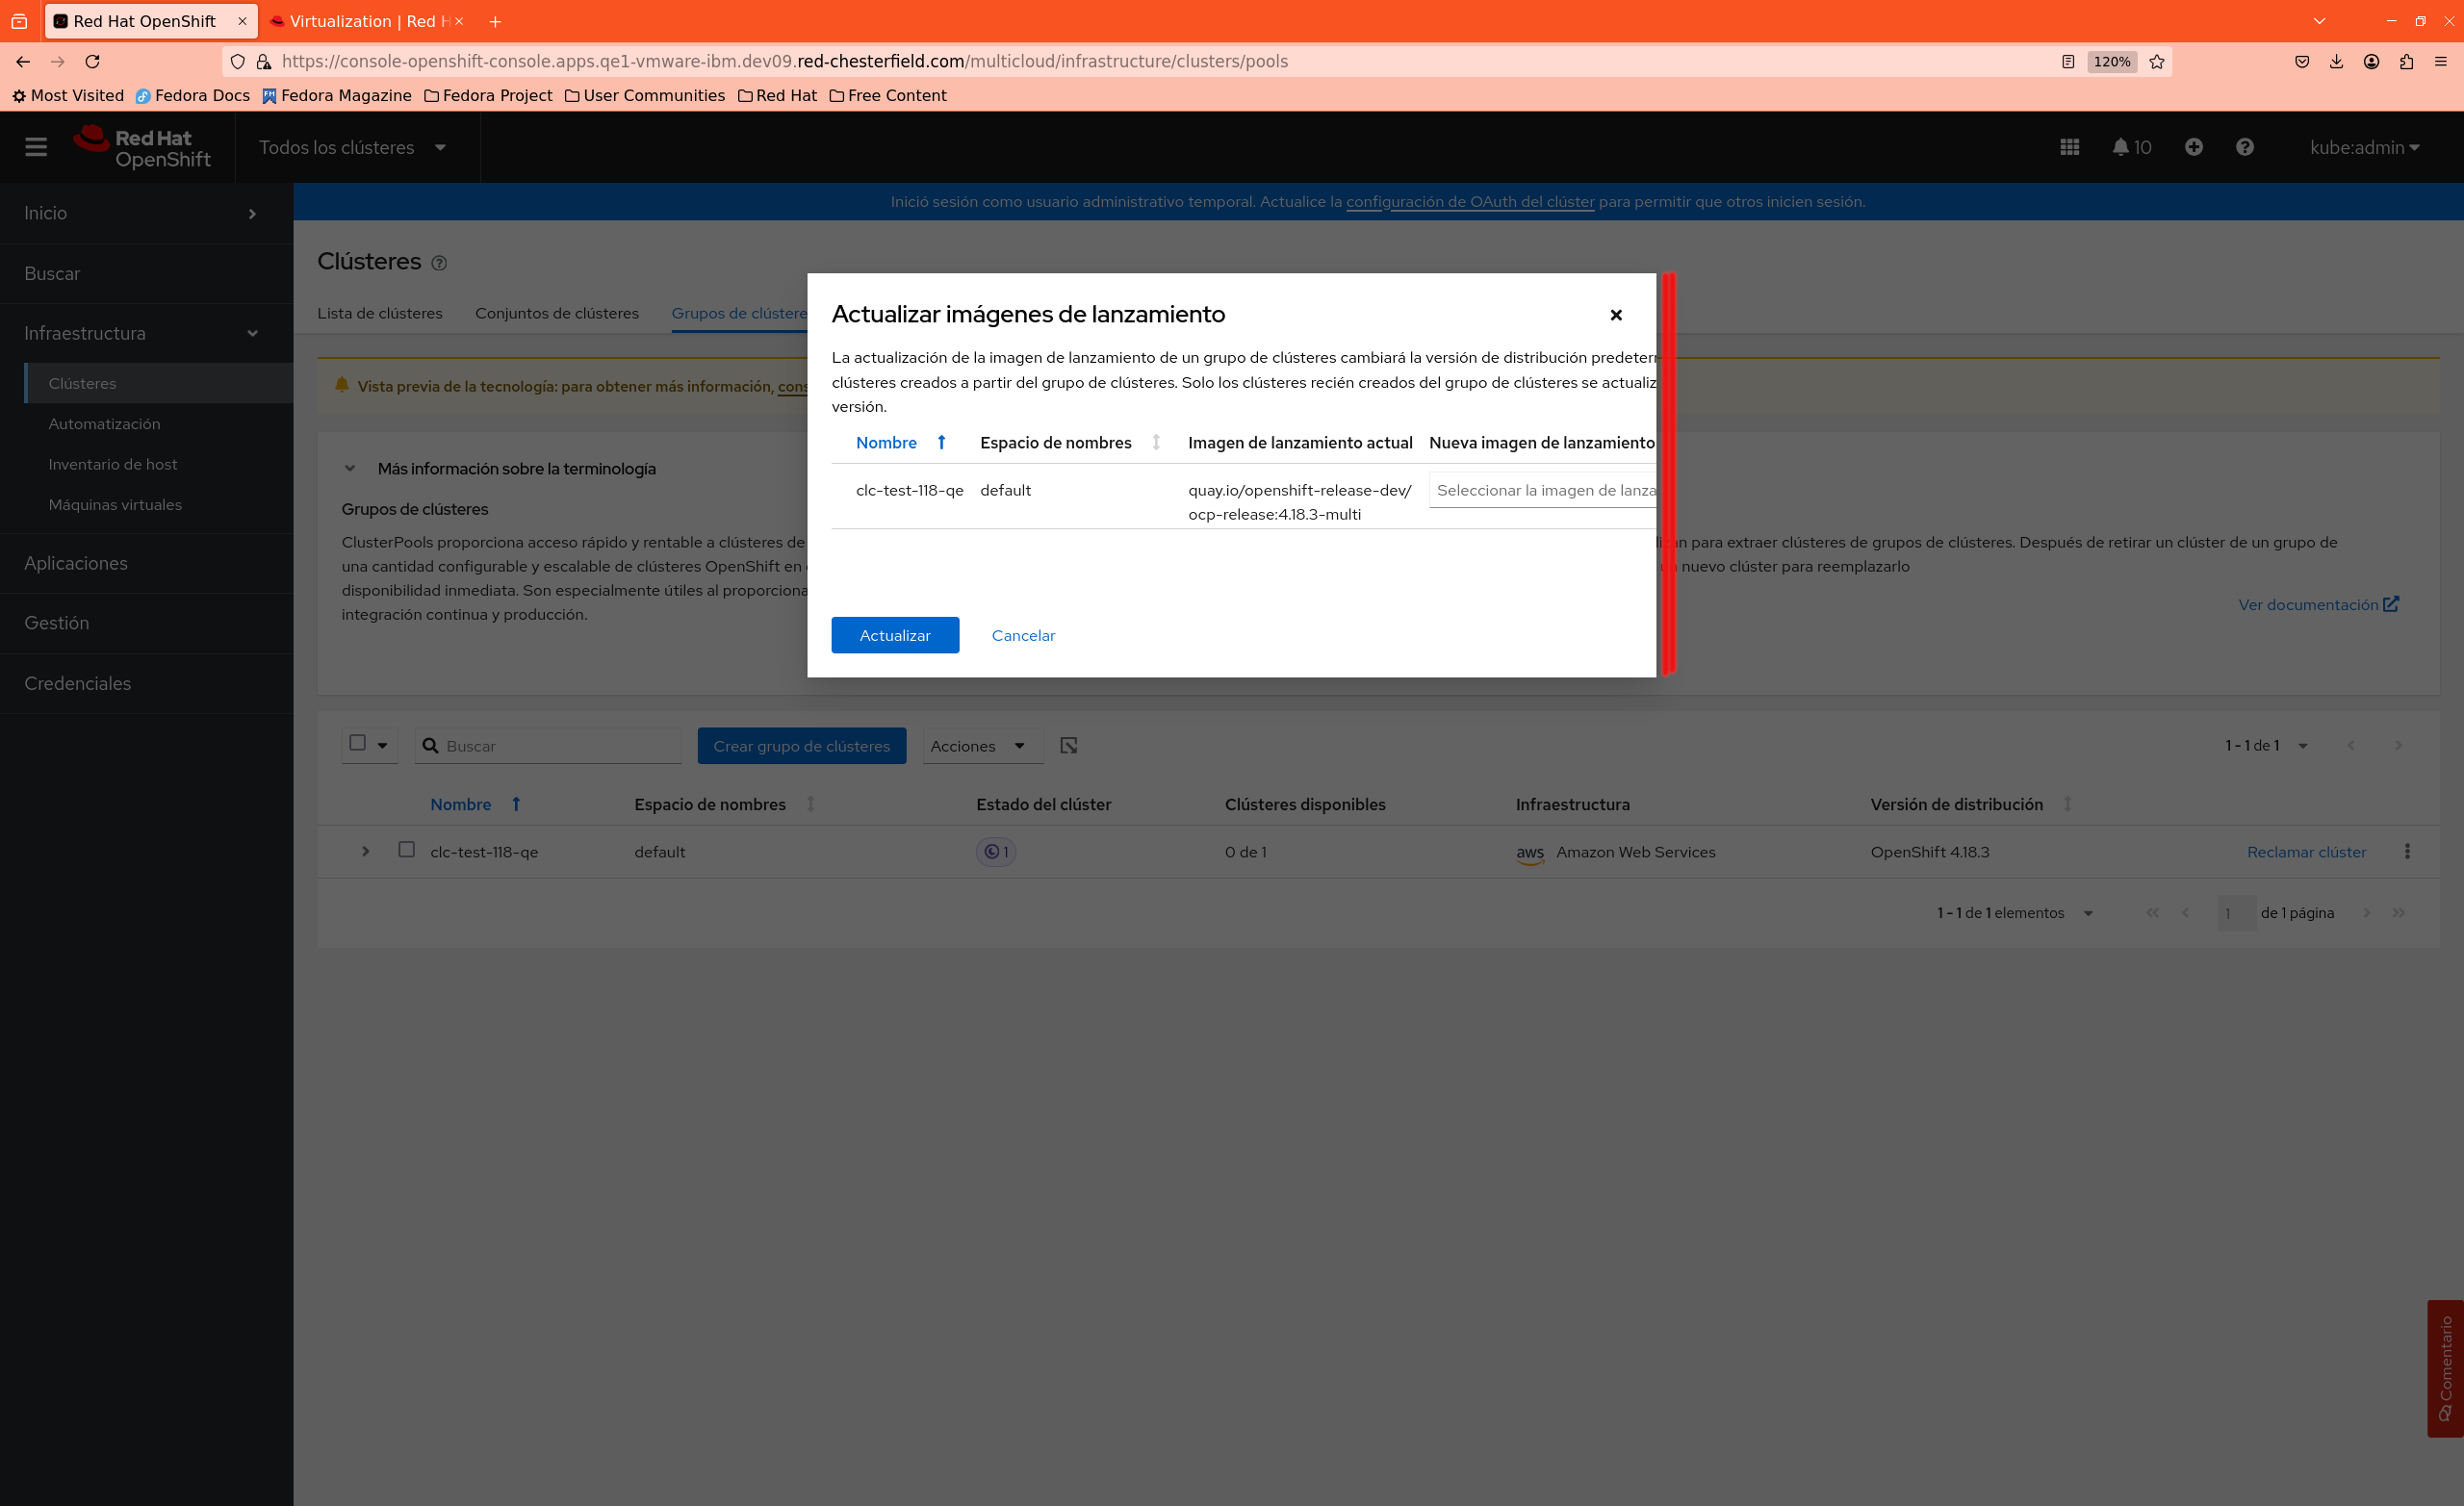2464x1506 pixels.
Task: Open the Acciones dropdown
Action: pos(977,746)
